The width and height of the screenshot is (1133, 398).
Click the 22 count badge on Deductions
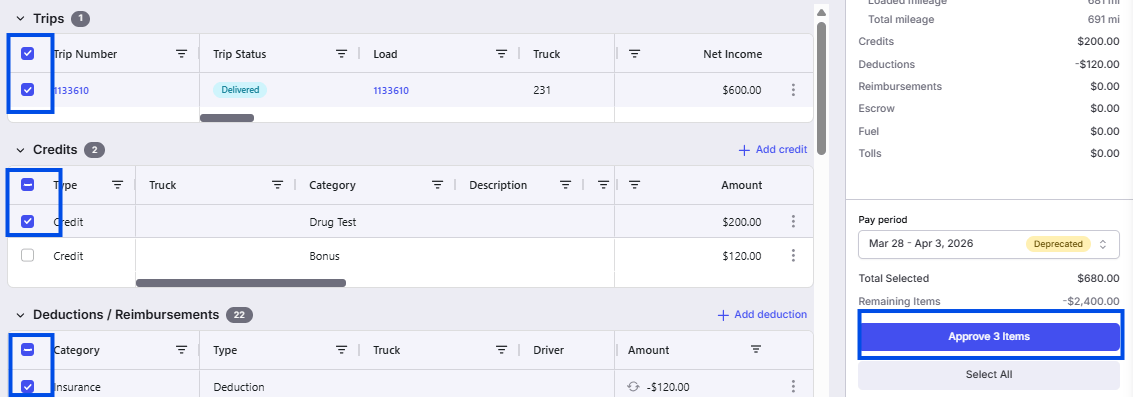(240, 315)
